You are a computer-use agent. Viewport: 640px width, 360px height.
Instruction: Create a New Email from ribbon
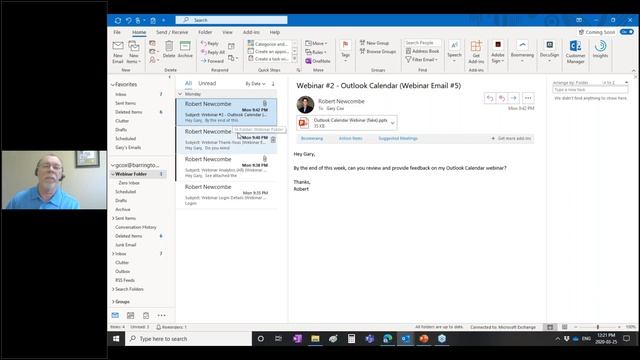[x=118, y=52]
